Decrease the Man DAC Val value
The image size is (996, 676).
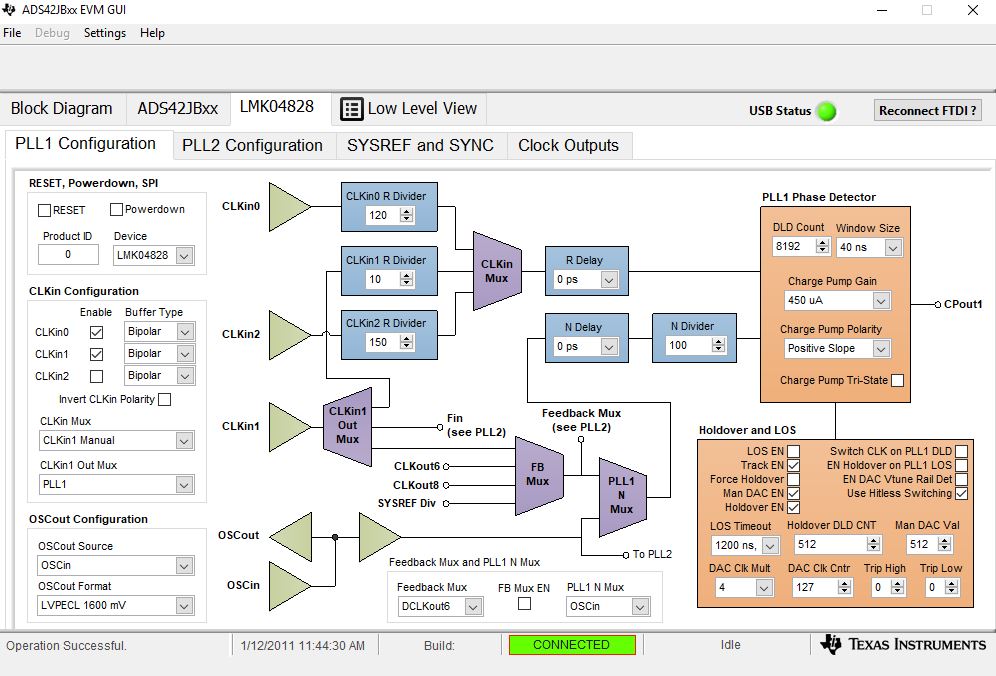[945, 548]
